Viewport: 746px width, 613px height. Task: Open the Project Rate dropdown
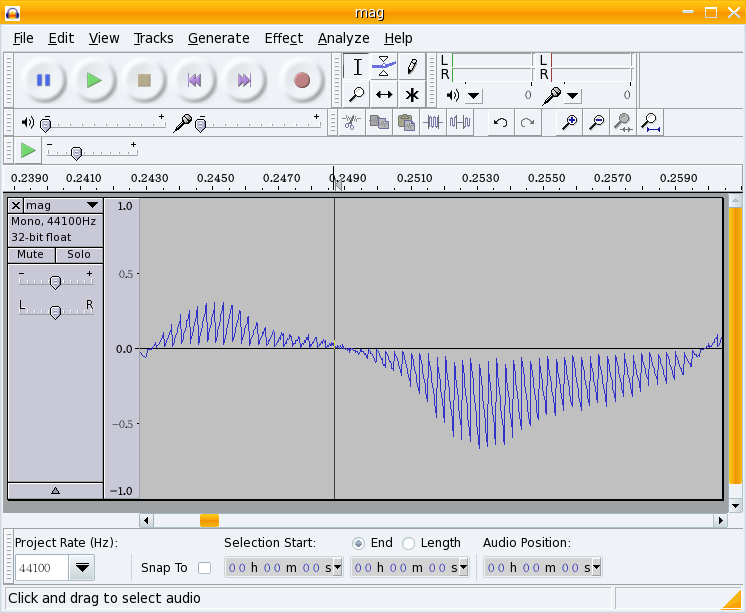tap(82, 568)
